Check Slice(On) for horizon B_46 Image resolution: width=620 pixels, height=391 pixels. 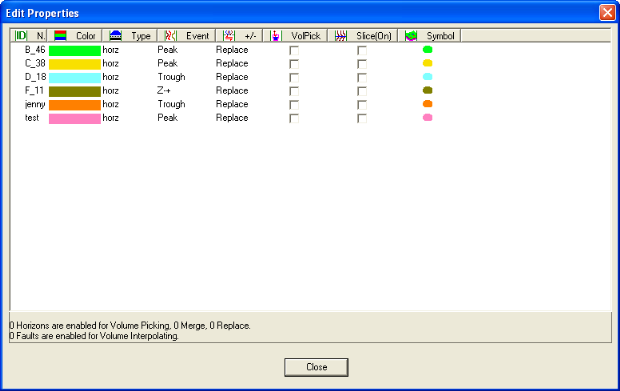[x=362, y=50]
